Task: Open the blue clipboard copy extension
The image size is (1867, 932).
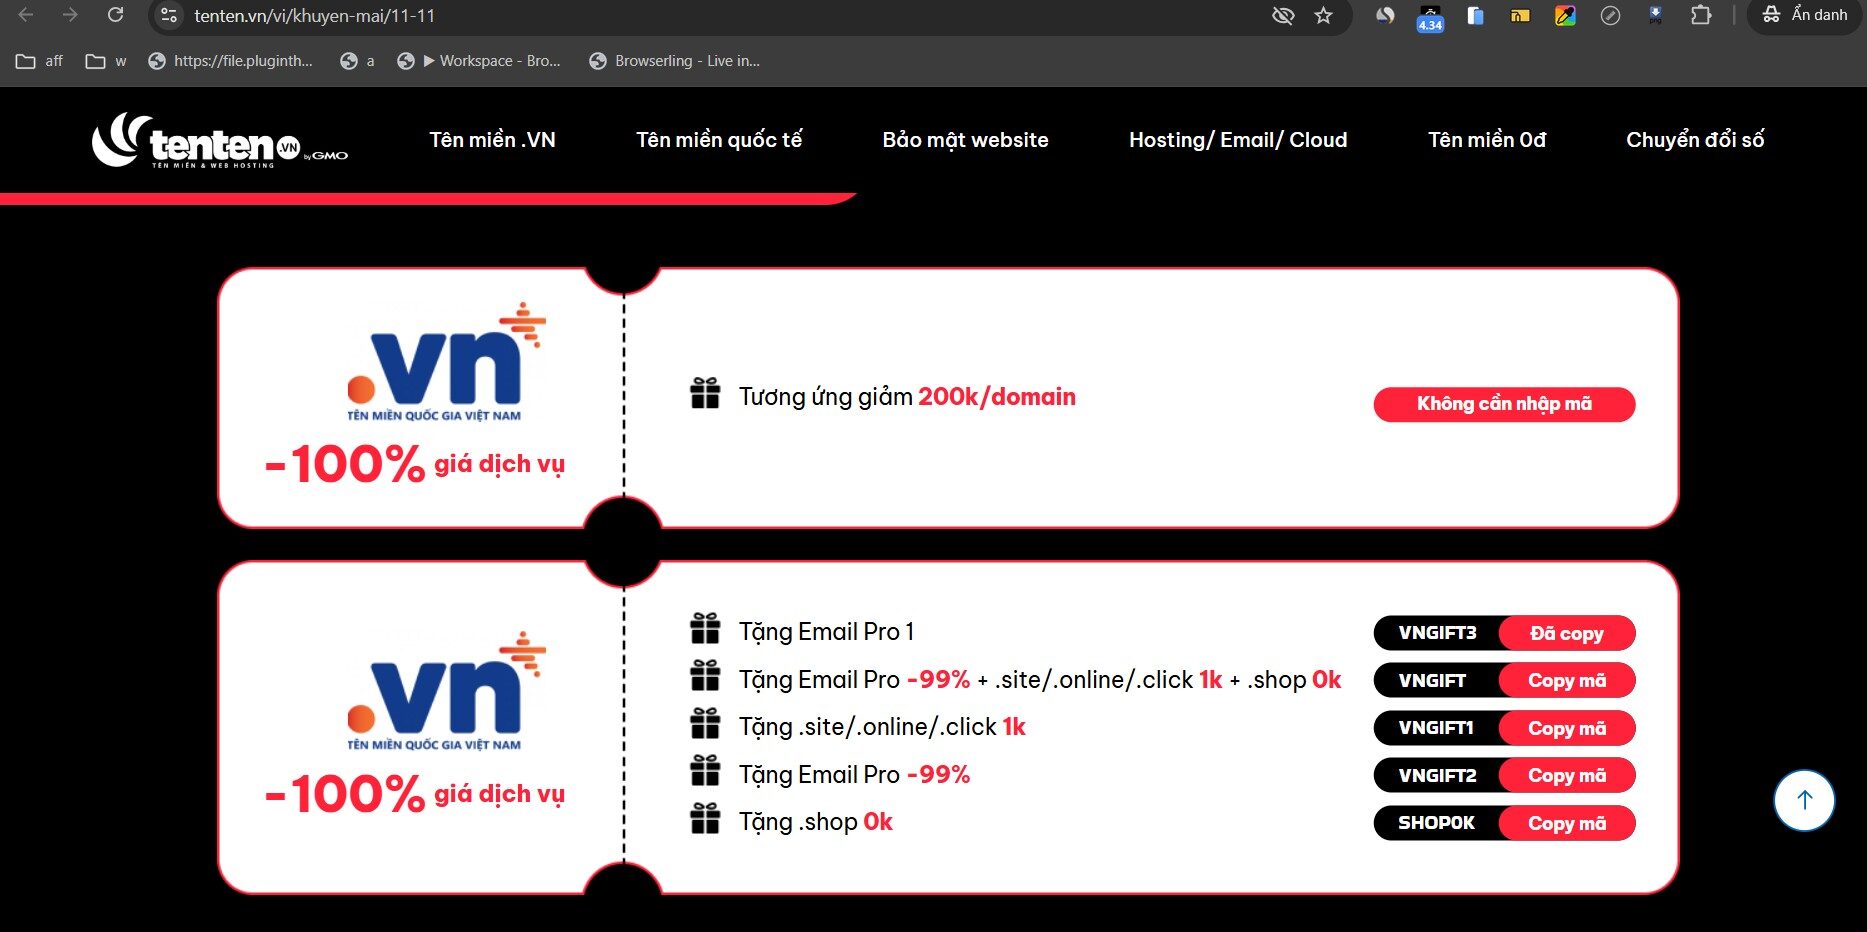Action: point(1475,16)
